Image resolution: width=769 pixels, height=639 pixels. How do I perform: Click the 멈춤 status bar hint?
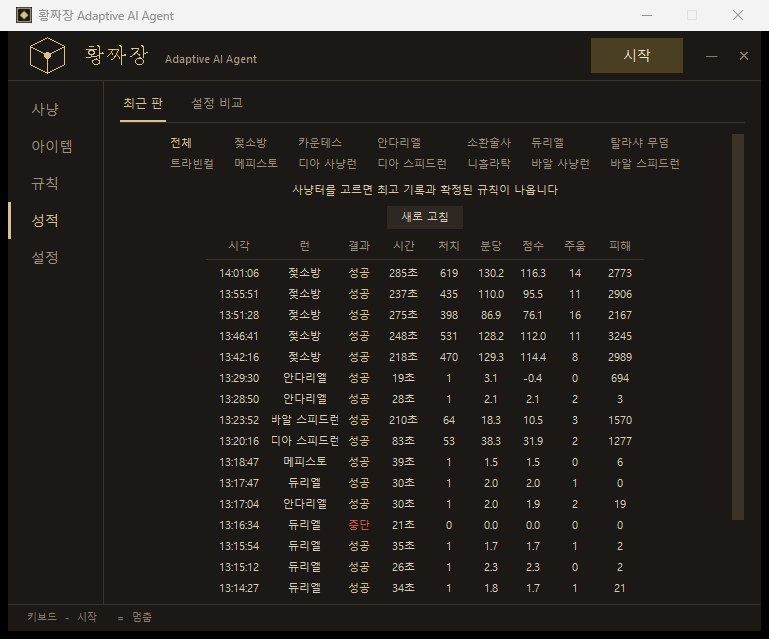[x=142, y=617]
